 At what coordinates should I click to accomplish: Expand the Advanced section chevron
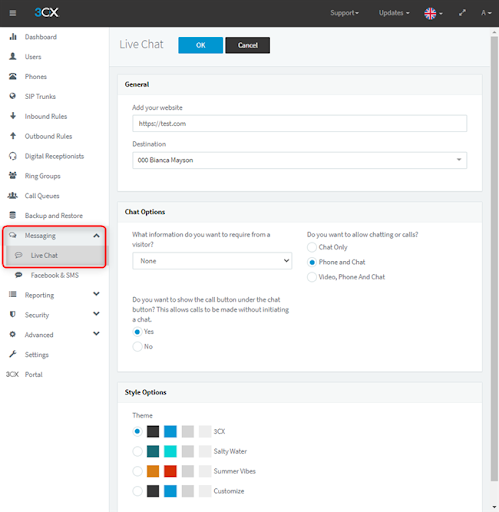click(96, 334)
